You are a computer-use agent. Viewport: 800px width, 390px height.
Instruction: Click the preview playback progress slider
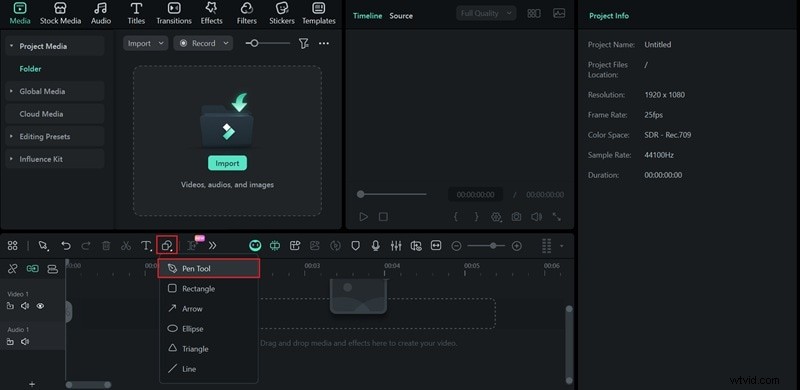(392, 194)
